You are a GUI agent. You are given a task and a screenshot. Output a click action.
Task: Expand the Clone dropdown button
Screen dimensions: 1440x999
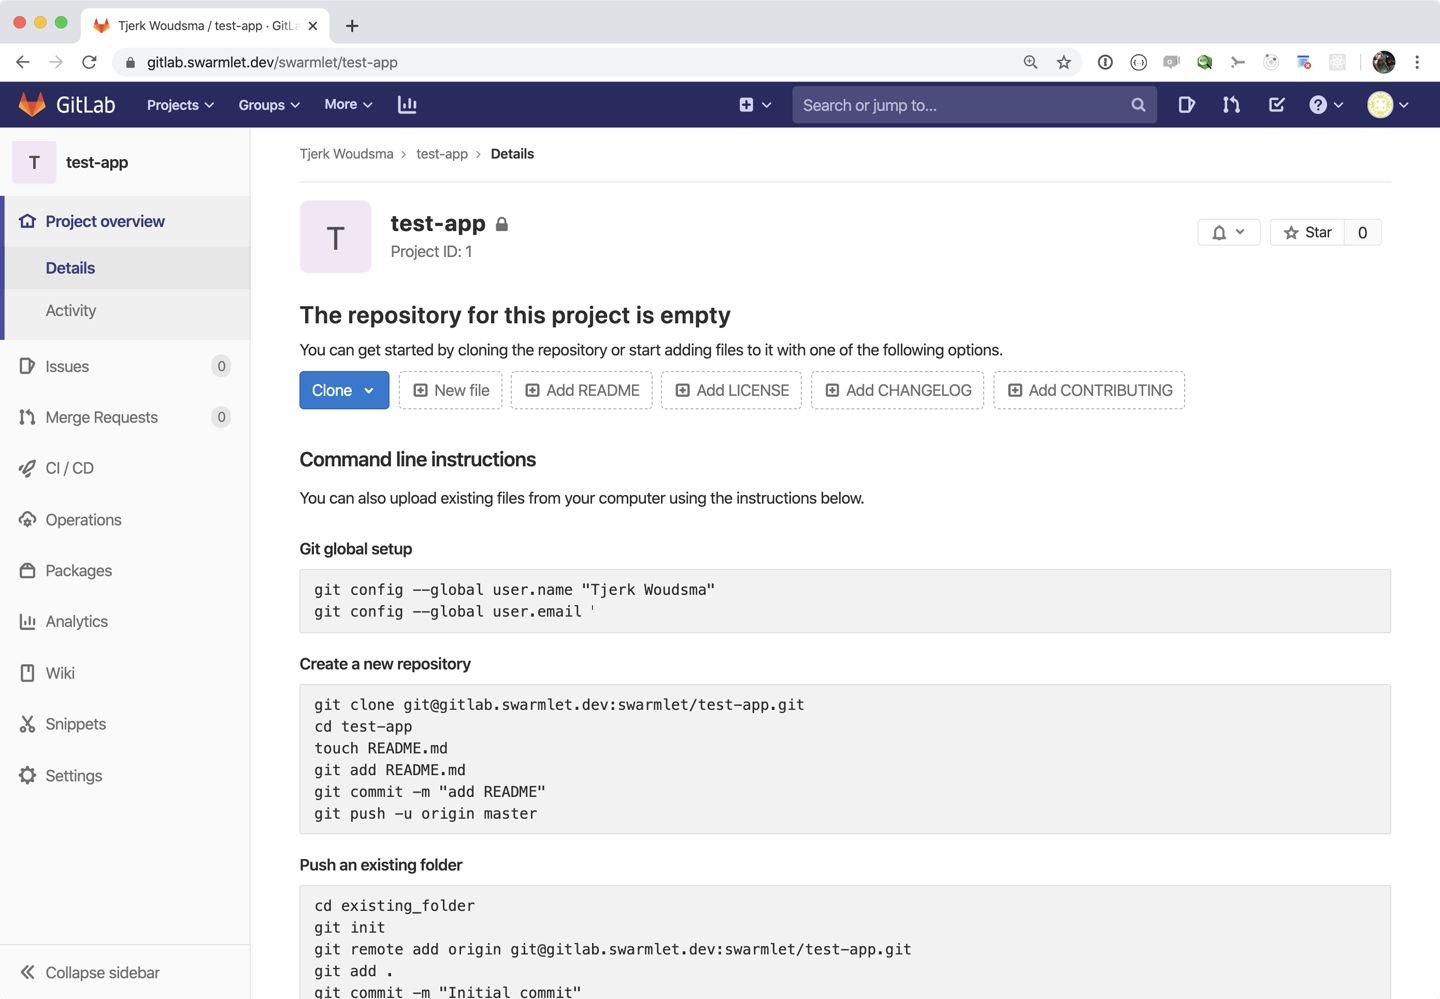344,391
